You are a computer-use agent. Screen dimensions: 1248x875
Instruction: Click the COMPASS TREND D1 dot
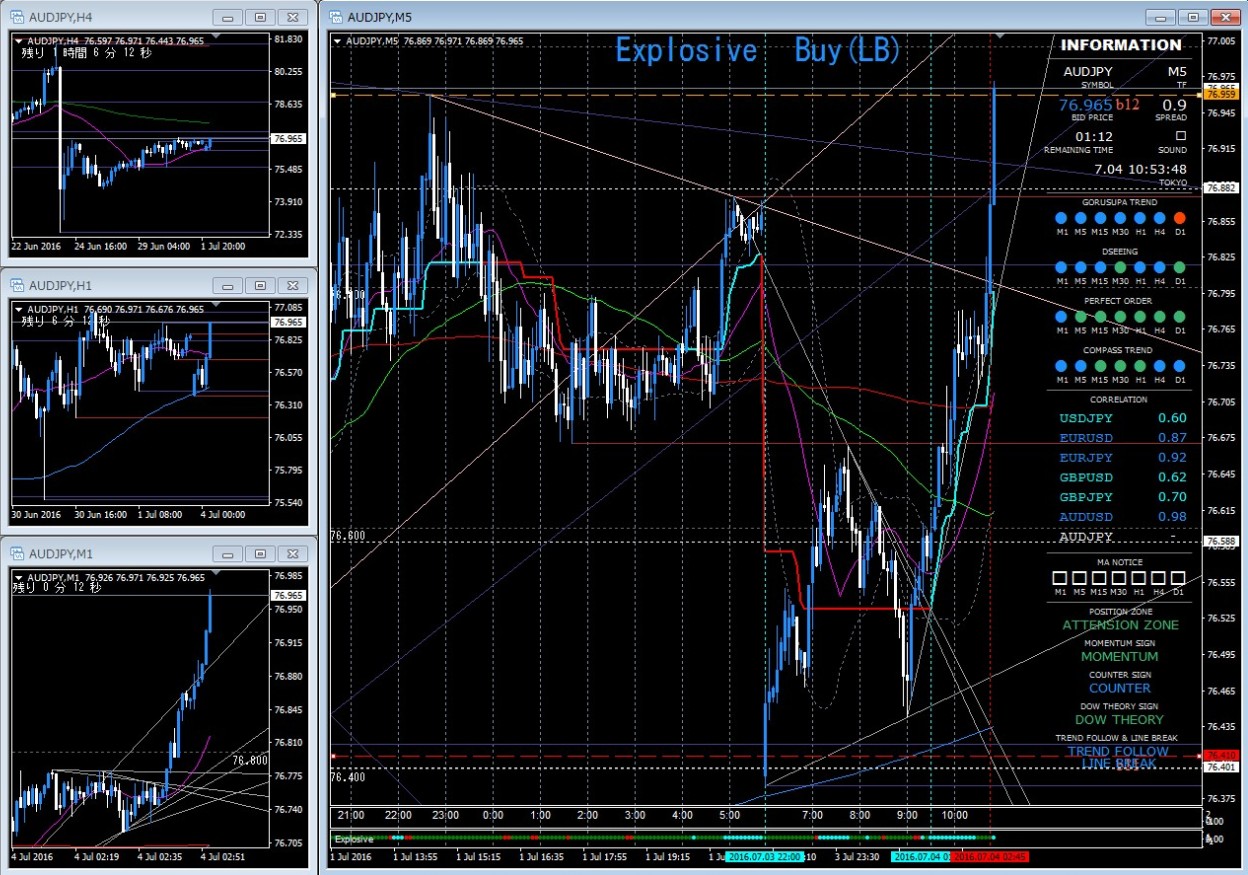1179,366
